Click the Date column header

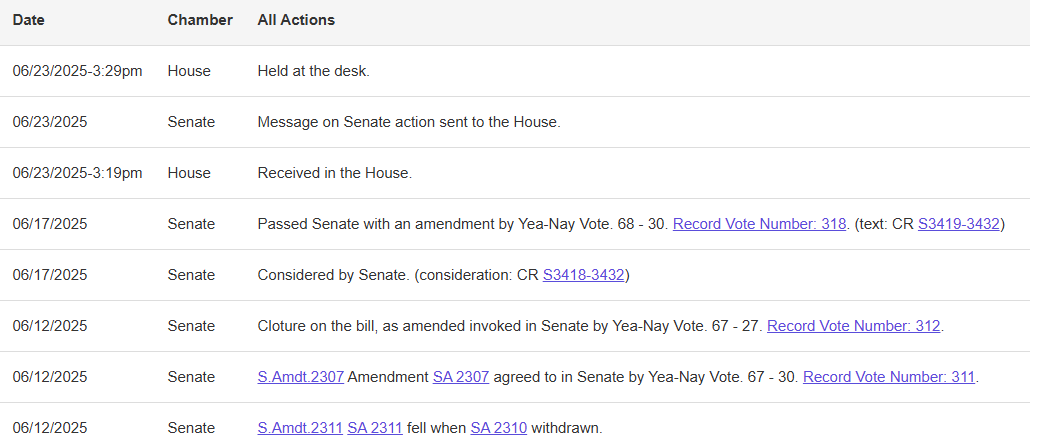tap(29, 20)
